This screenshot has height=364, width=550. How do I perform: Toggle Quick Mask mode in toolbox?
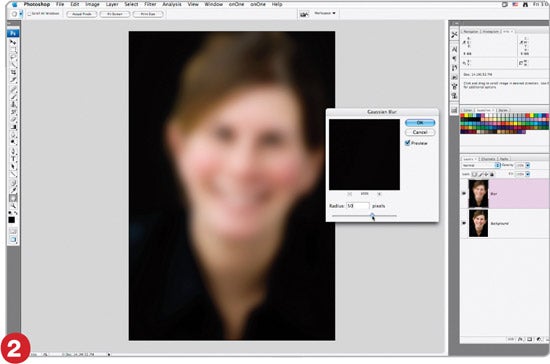pyautogui.click(x=13, y=231)
